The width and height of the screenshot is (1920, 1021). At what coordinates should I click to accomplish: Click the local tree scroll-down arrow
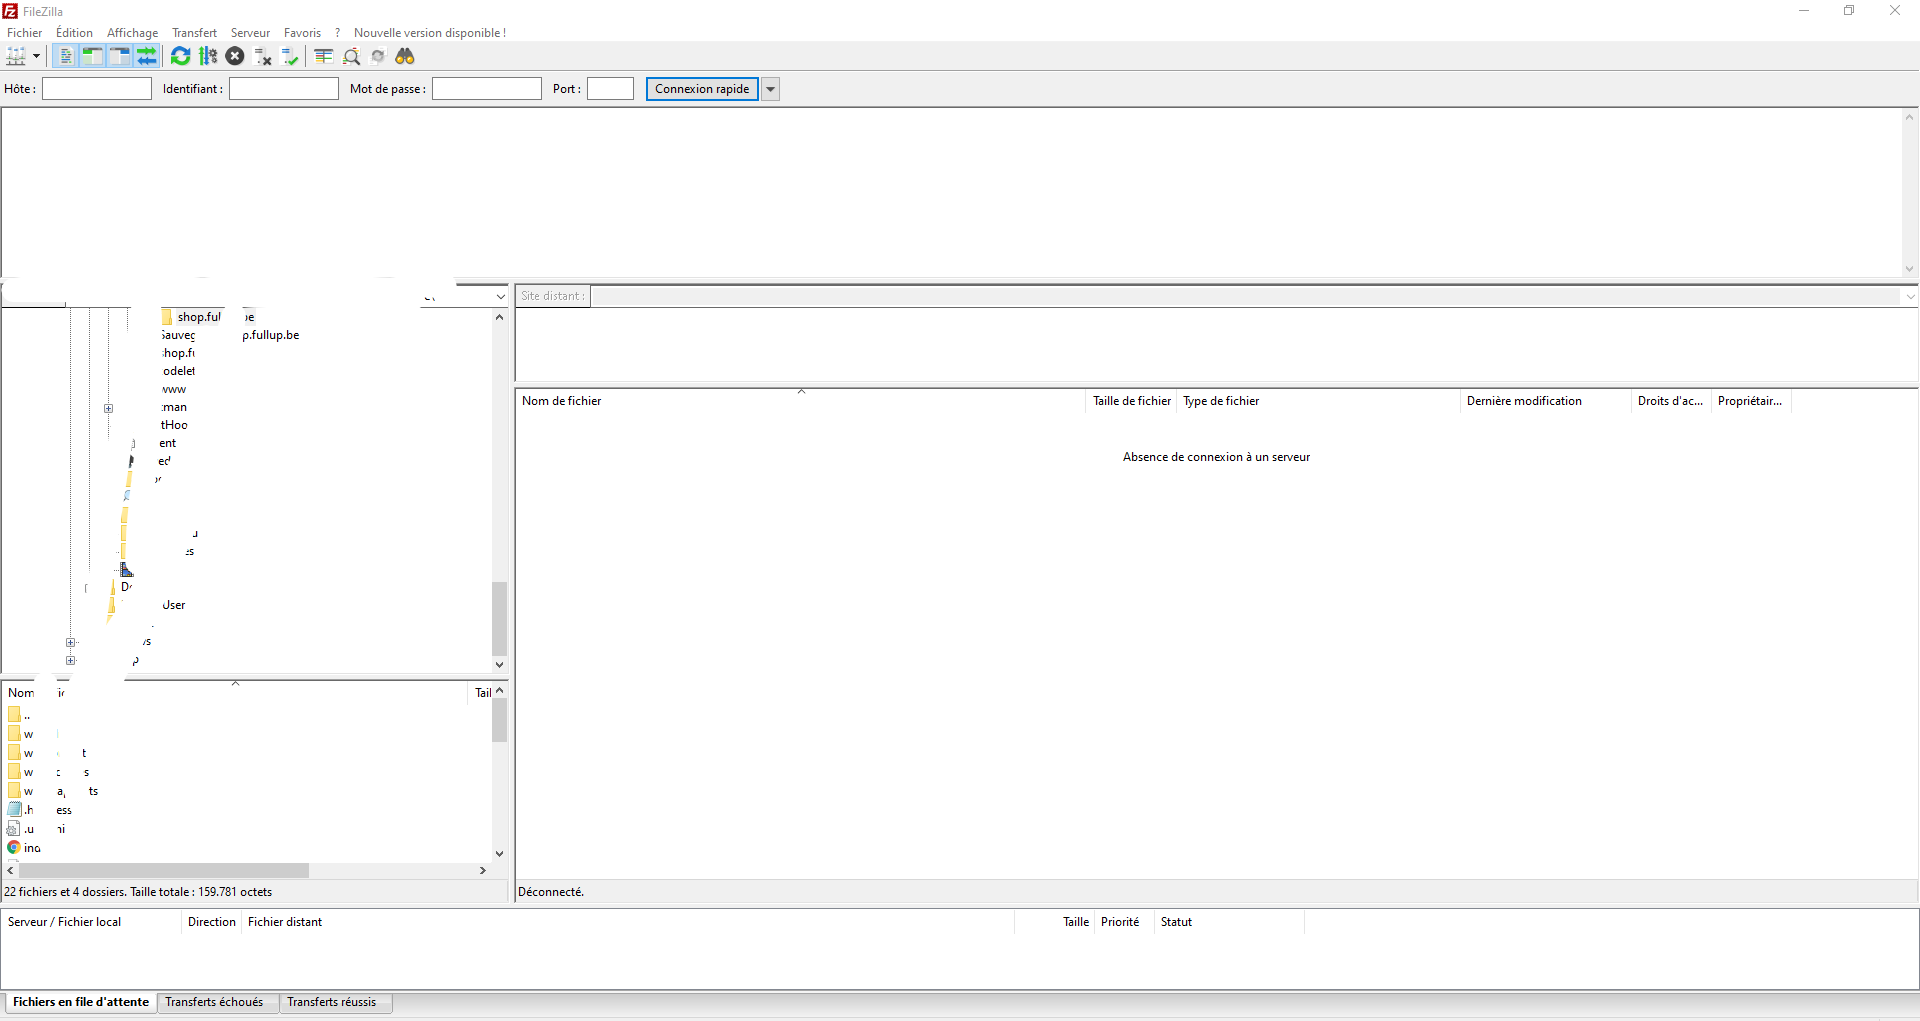point(500,665)
